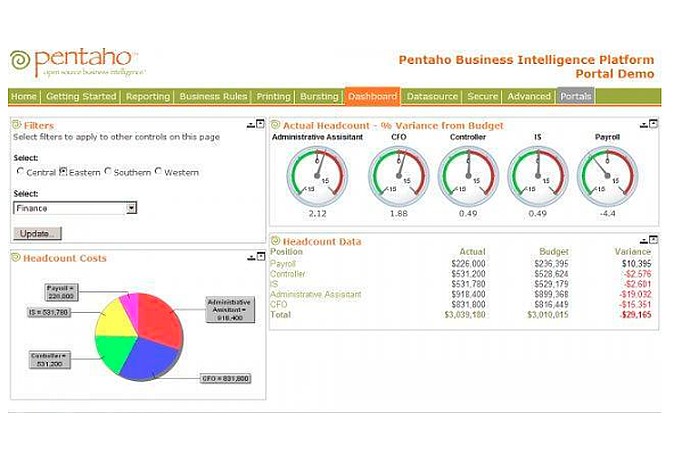Maximize the Headcount Data portlet
Viewport: 690px width, 460px height.
coord(653,240)
